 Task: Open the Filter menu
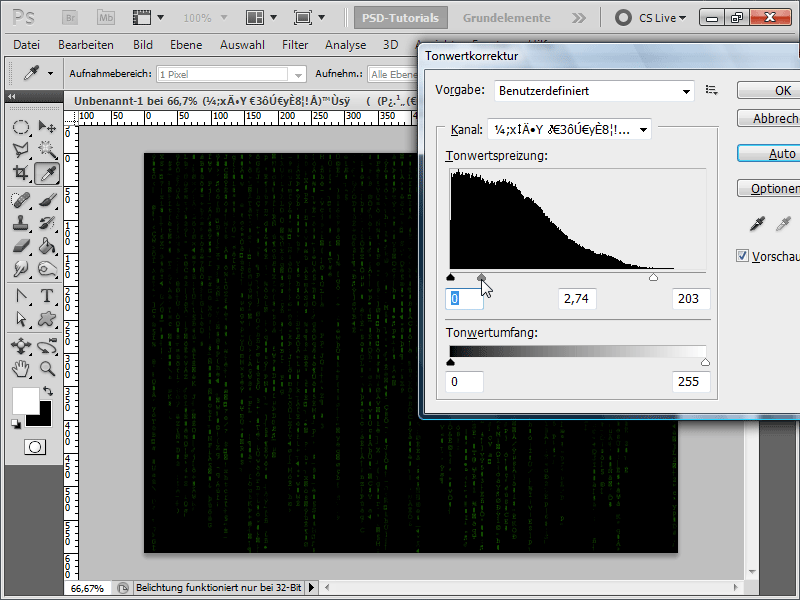click(295, 45)
